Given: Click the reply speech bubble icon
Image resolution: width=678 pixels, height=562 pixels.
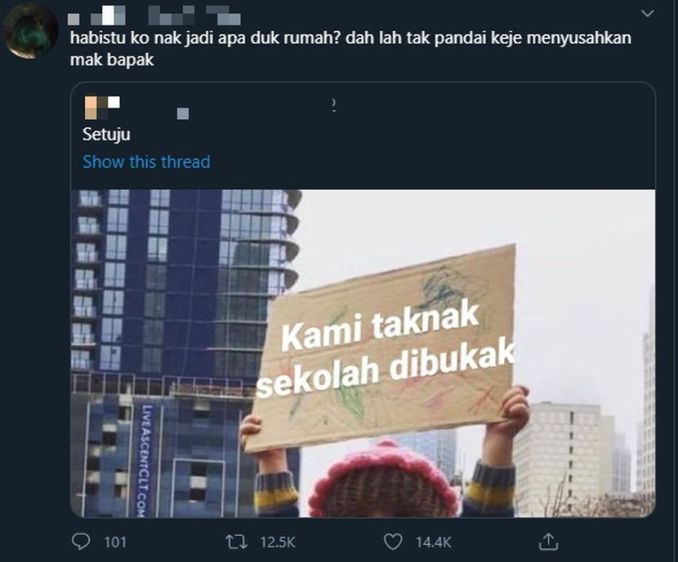Looking at the screenshot, I should (x=81, y=541).
